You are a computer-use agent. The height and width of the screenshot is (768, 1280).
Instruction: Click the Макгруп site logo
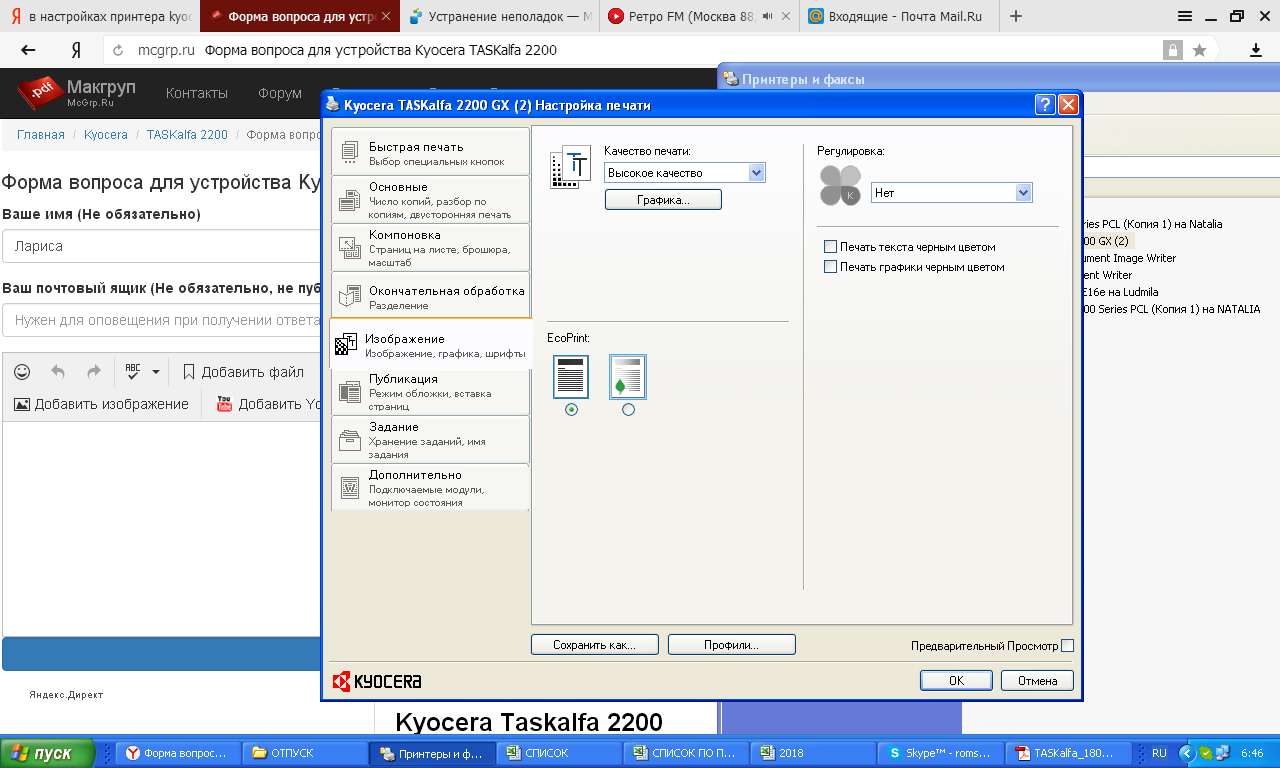(76, 92)
